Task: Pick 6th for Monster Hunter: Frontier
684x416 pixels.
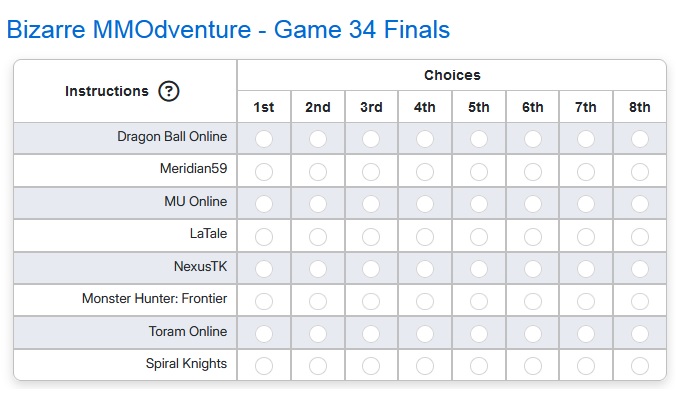Action: point(533,301)
